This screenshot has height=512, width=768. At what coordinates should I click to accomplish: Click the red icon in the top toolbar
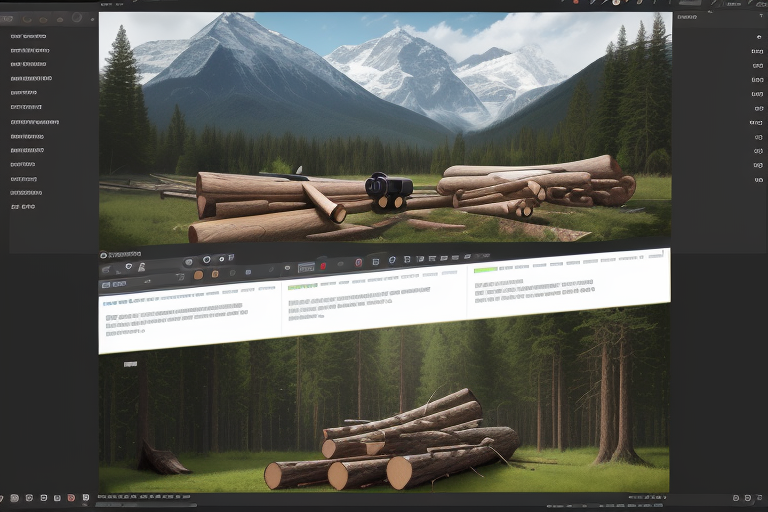coord(576,3)
